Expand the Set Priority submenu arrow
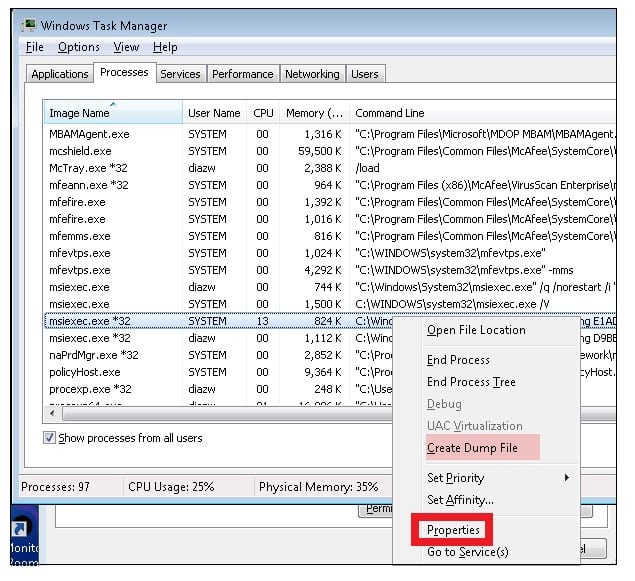The image size is (635, 581). point(567,478)
